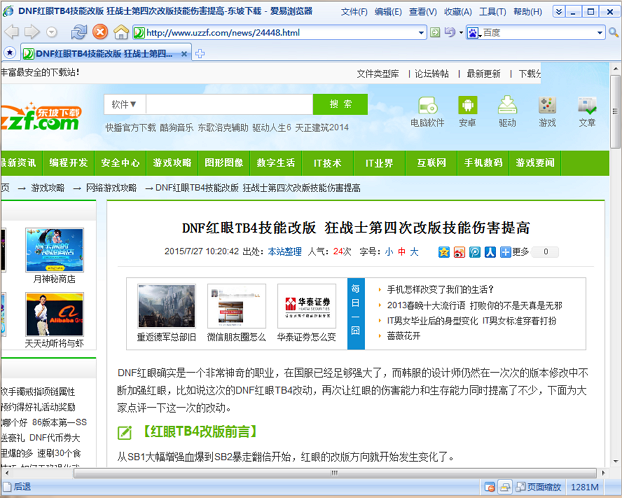Click the 手机怎样改变了我们的生活? link
Image resolution: width=622 pixels, height=498 pixels.
[440, 290]
